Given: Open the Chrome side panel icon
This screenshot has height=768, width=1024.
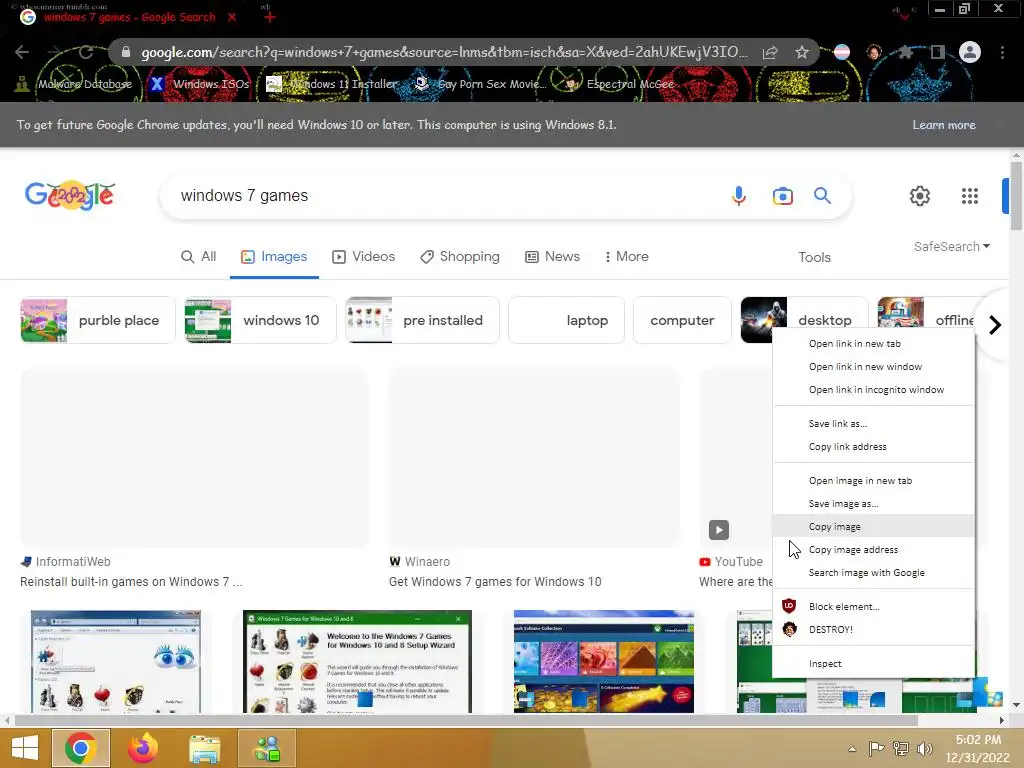Looking at the screenshot, I should click(937, 52).
